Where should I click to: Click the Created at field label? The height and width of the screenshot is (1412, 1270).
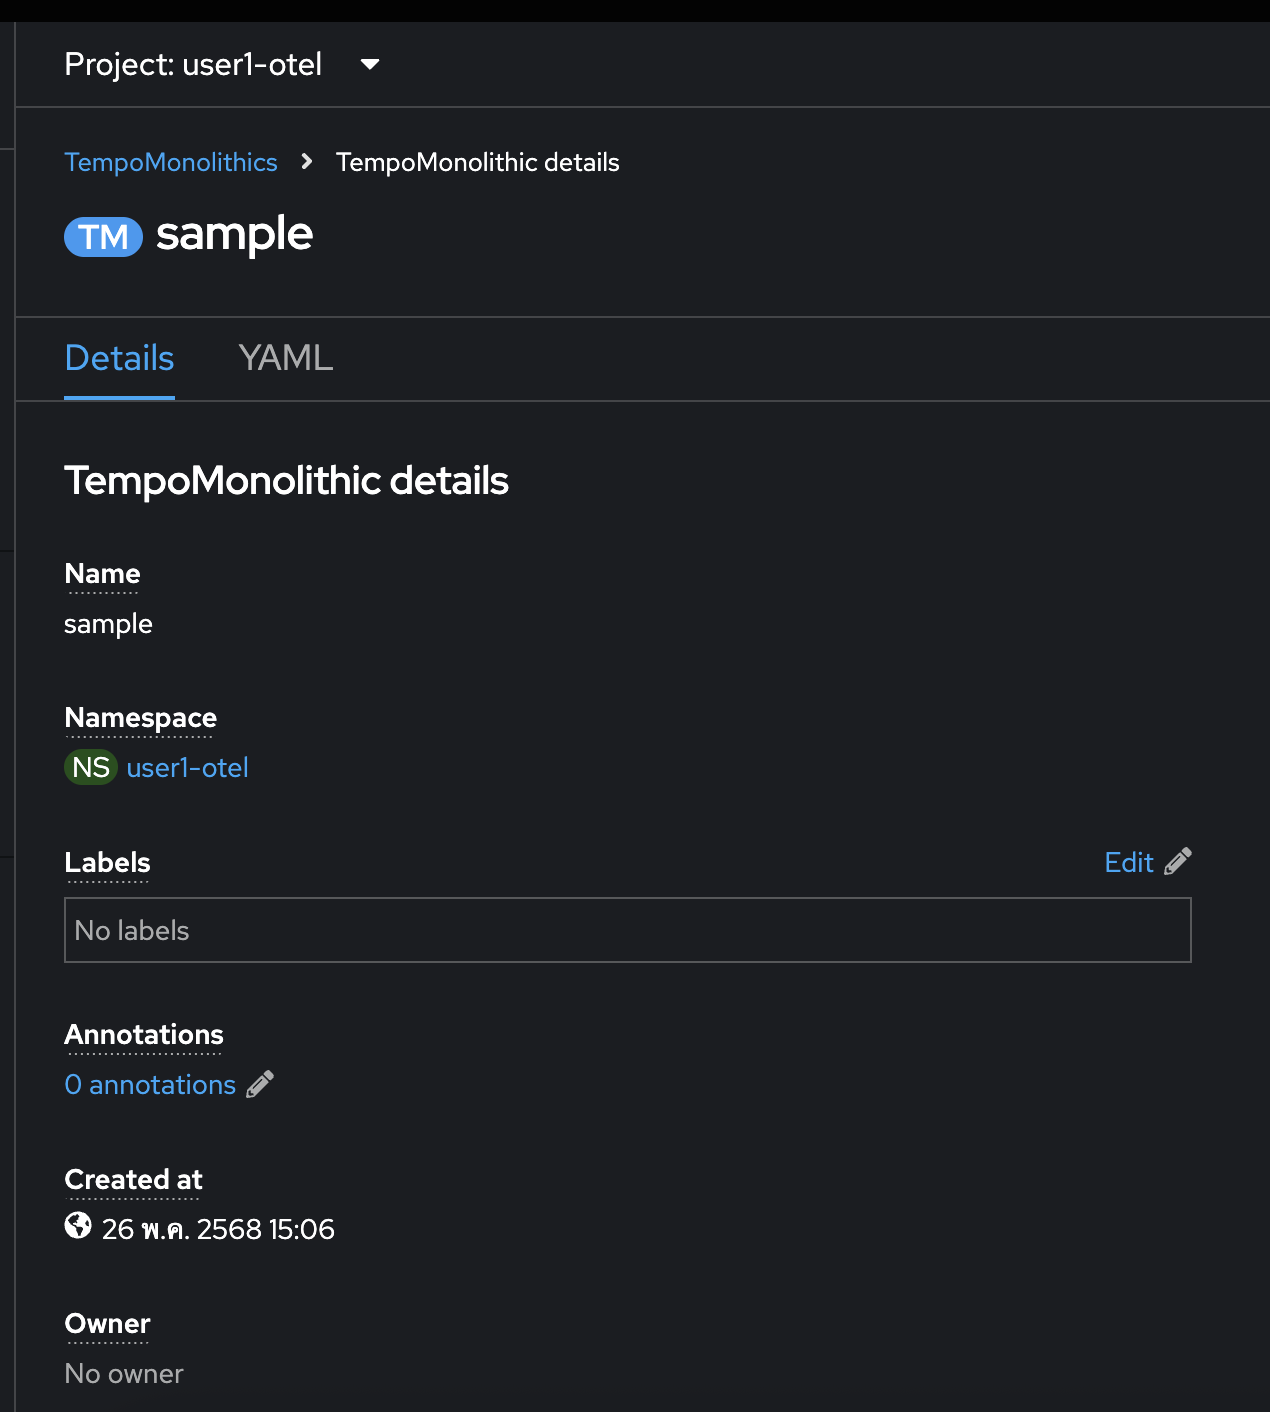pos(133,1180)
